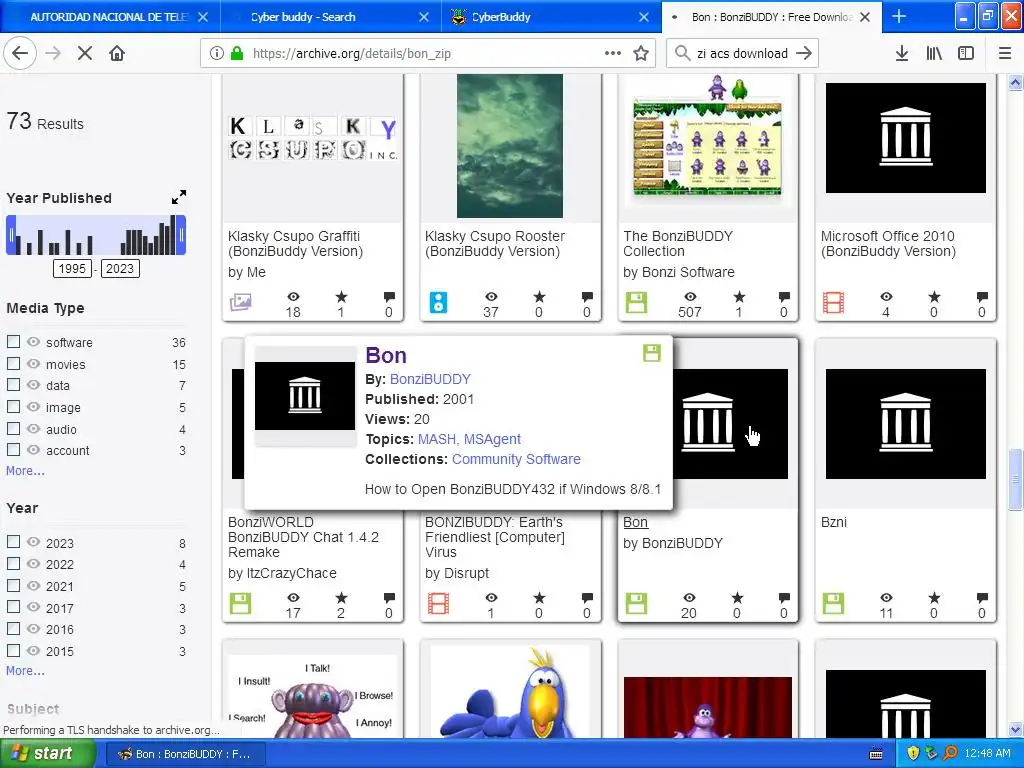Open the BonziBUDDY uploader link in popup
The image size is (1024, 768).
[x=430, y=379]
